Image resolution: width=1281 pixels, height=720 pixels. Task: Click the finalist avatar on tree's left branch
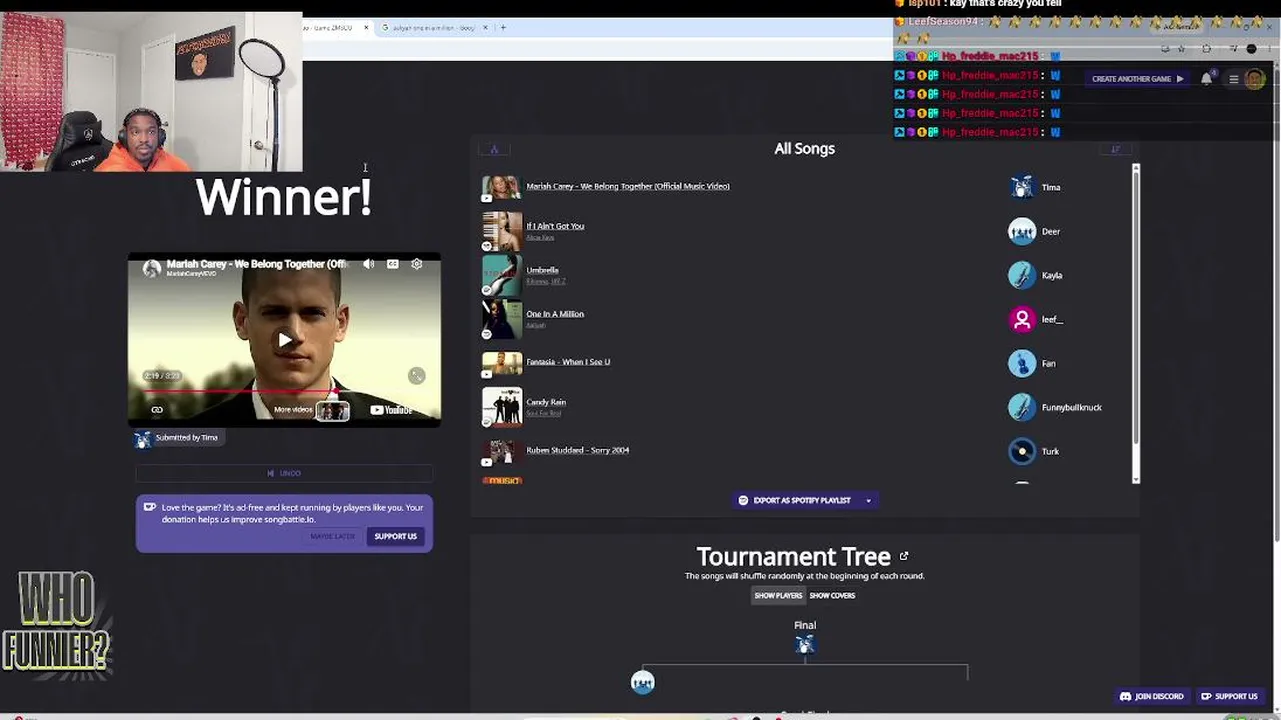643,682
